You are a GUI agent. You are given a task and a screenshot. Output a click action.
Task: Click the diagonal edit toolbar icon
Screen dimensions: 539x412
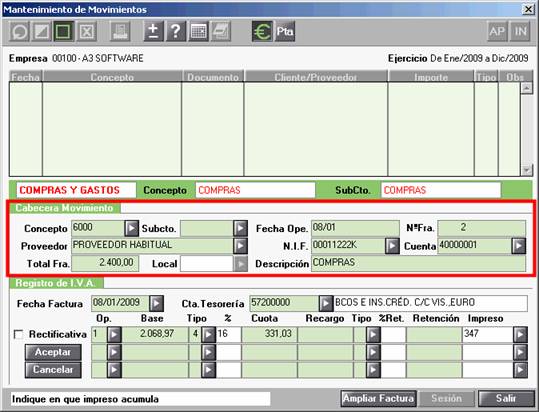coord(41,32)
